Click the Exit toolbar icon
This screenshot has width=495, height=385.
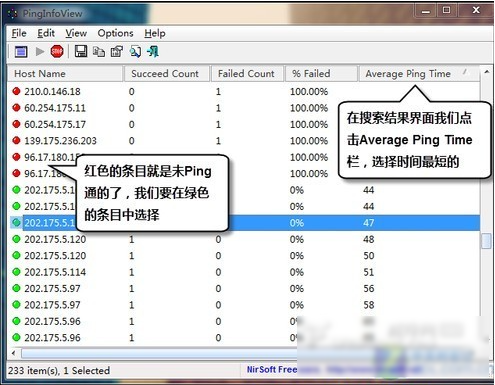point(153,52)
